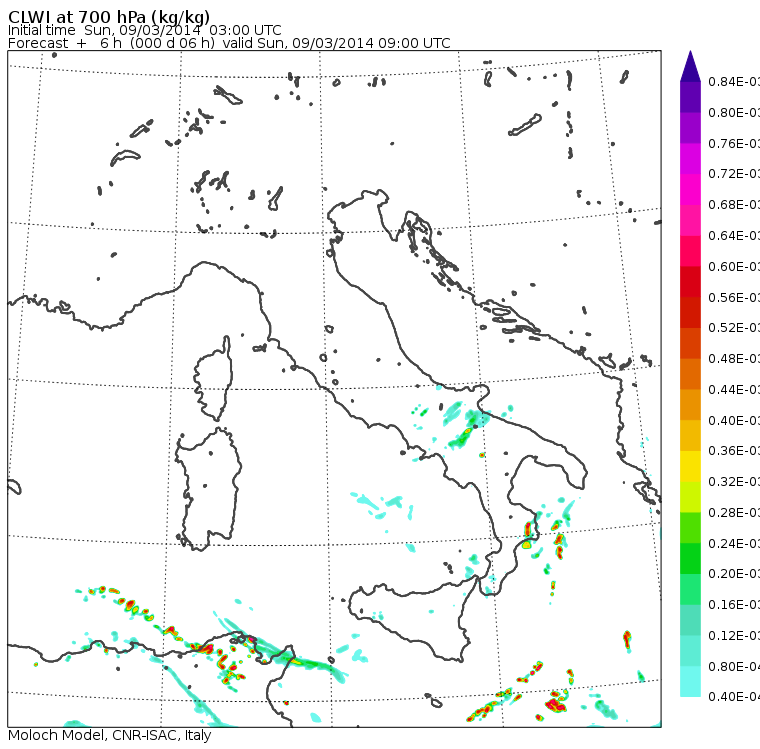The height and width of the screenshot is (749, 760).
Task: Click the 0.48E-03 colorbar label
Action: tap(734, 359)
